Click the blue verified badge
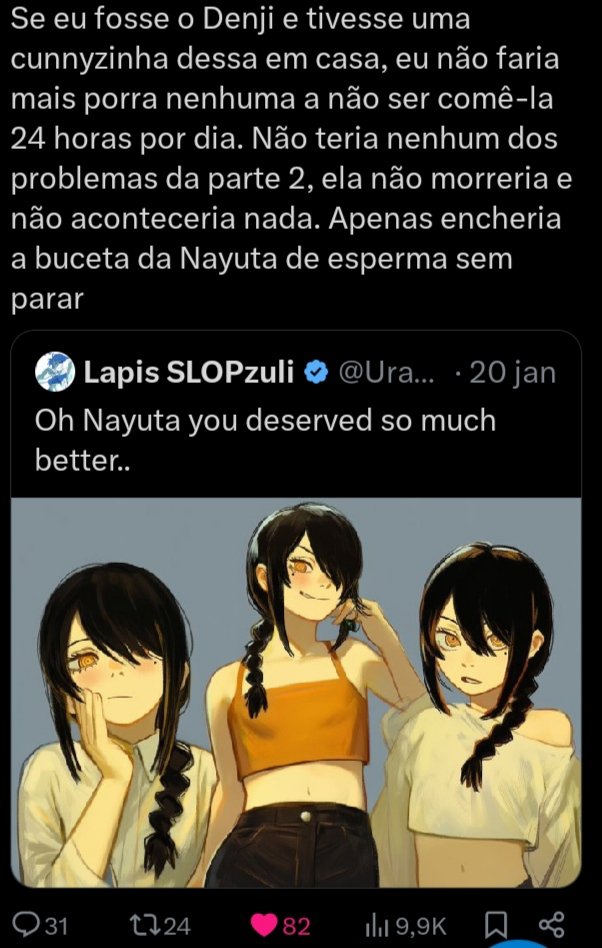Screen dimensions: 602x948 pos(316,373)
